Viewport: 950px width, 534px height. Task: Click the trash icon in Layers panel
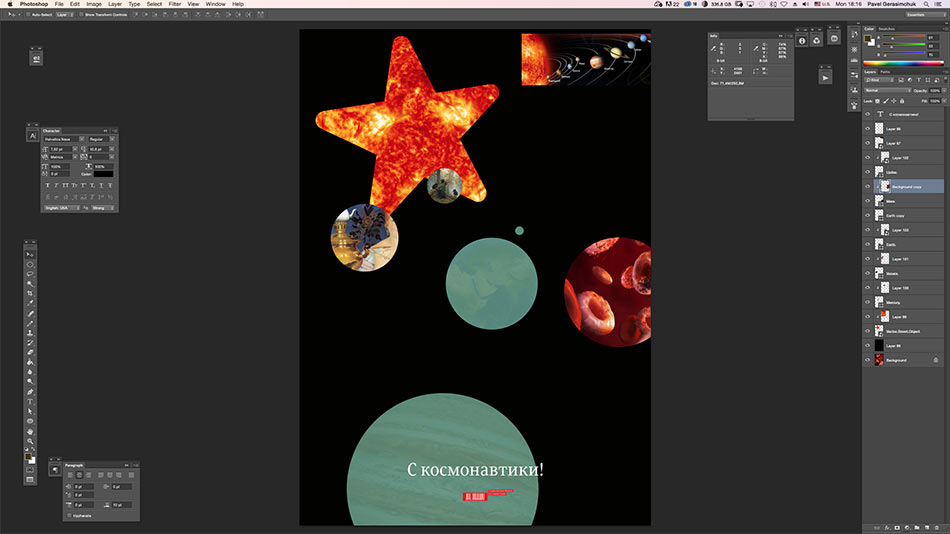pos(937,527)
